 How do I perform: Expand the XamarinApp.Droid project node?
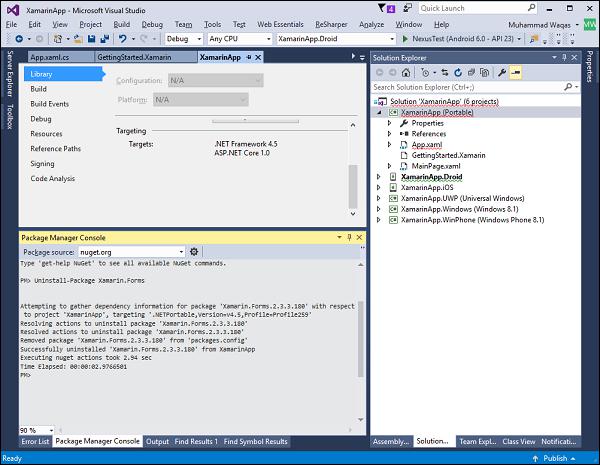378,177
